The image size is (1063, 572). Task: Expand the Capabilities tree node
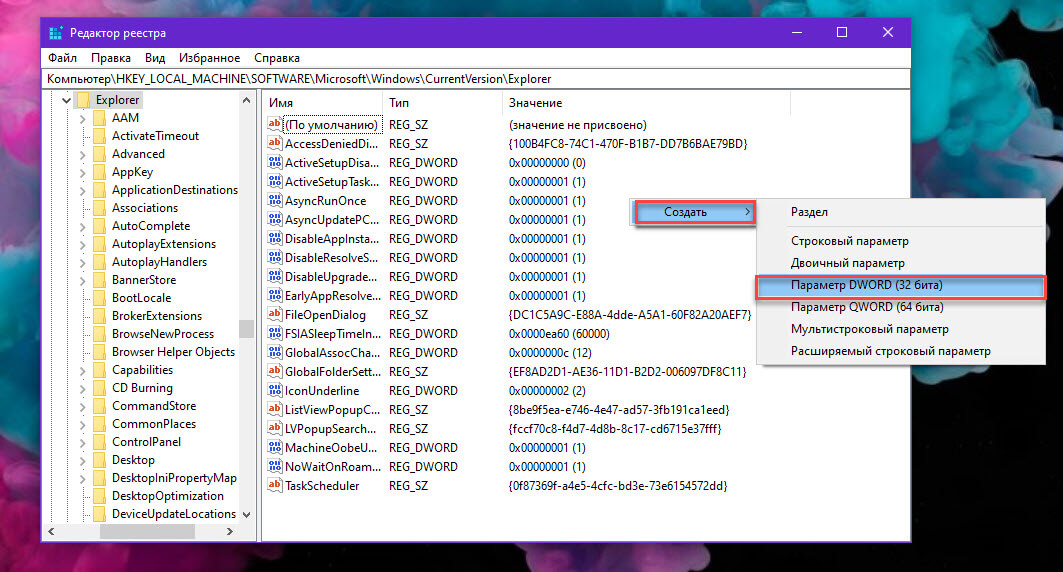[83, 370]
